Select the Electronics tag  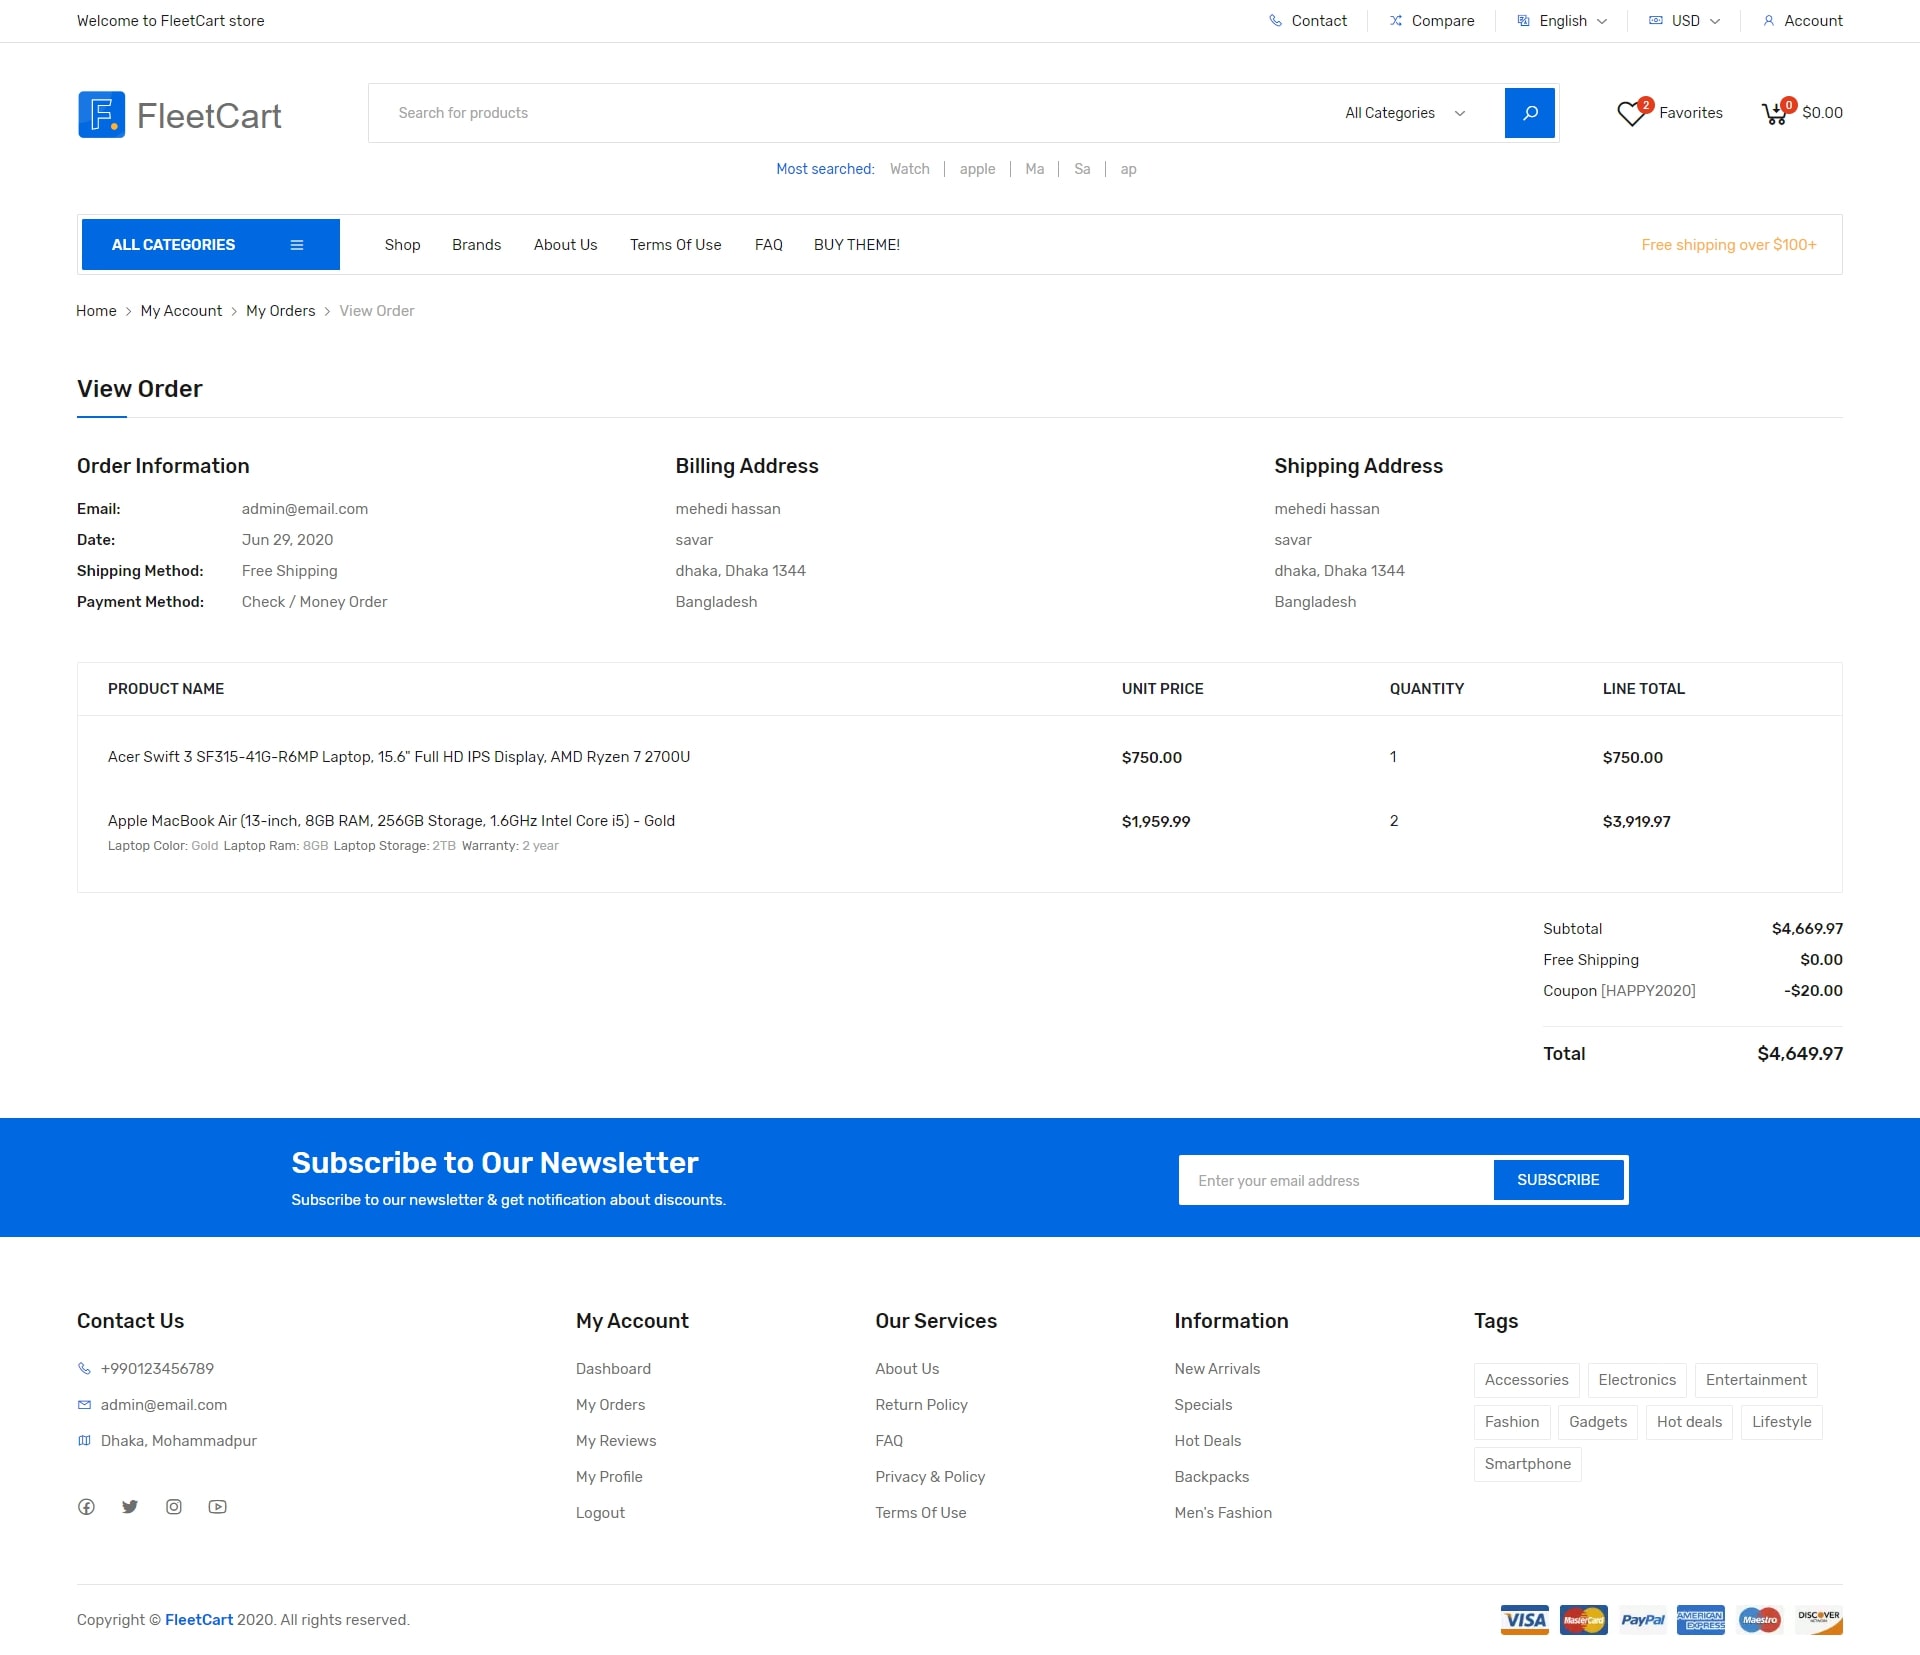pos(1636,1380)
